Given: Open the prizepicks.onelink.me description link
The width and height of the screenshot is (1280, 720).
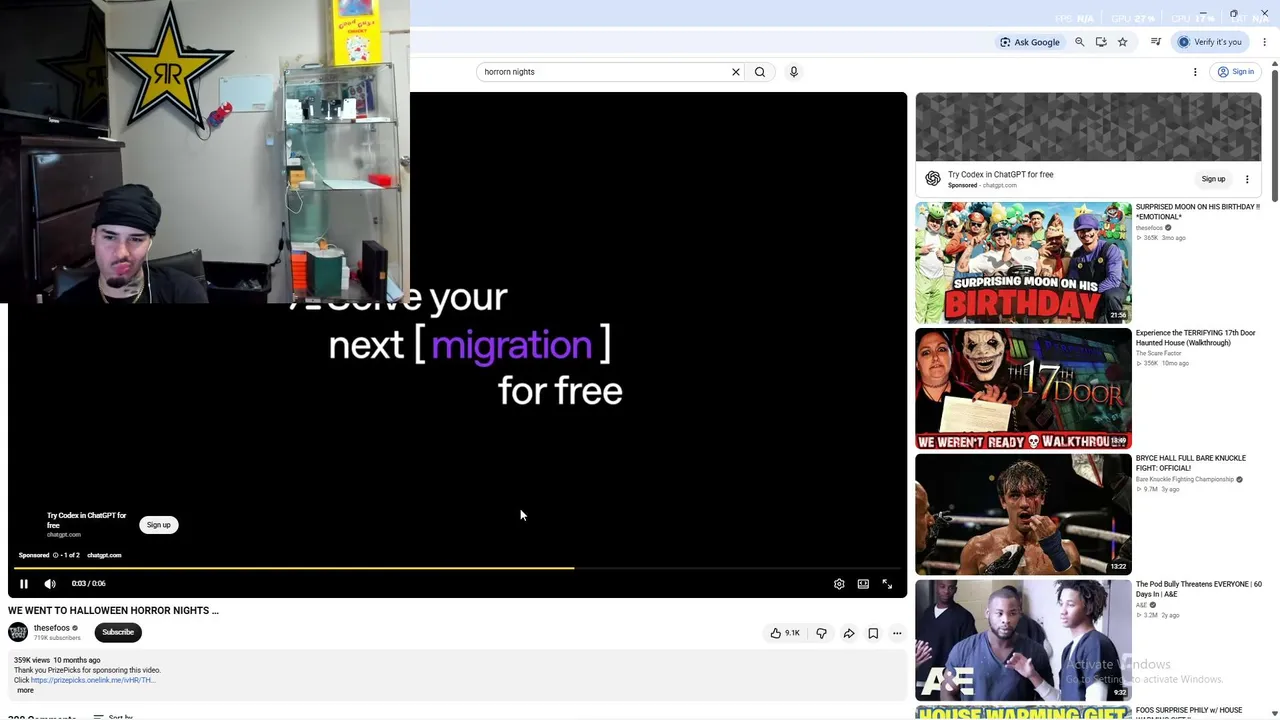Looking at the screenshot, I should [x=93, y=680].
